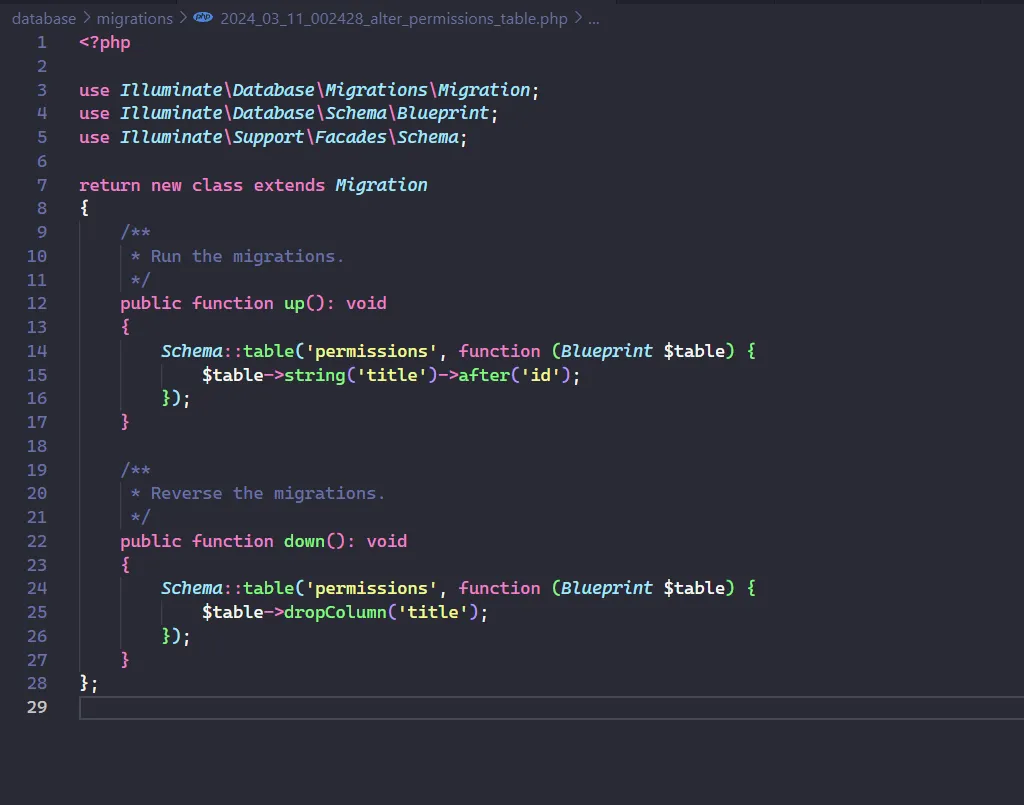
Task: Click the opening <?php tag
Action: (x=105, y=42)
